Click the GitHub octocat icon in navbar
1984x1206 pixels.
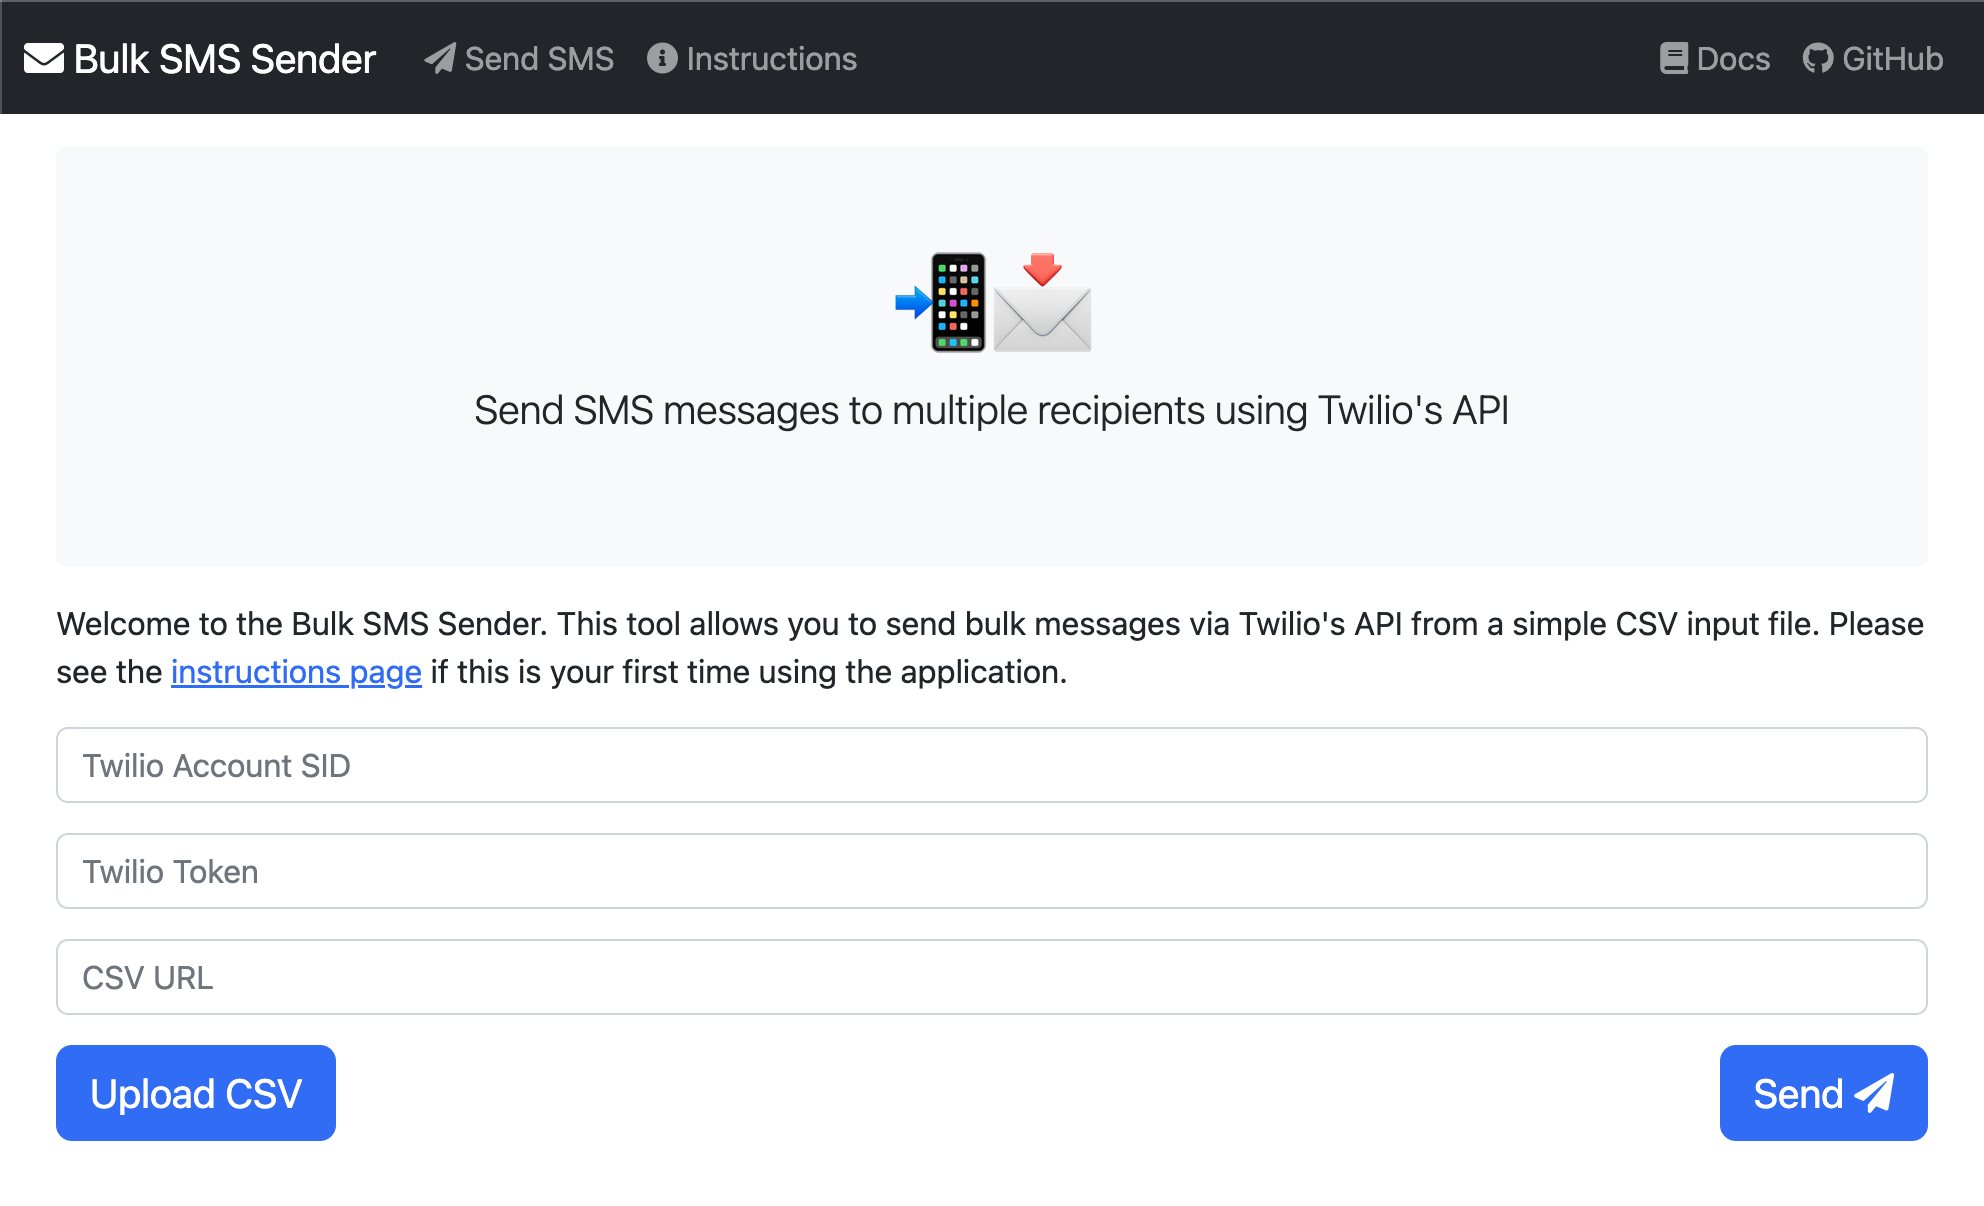tap(1818, 59)
